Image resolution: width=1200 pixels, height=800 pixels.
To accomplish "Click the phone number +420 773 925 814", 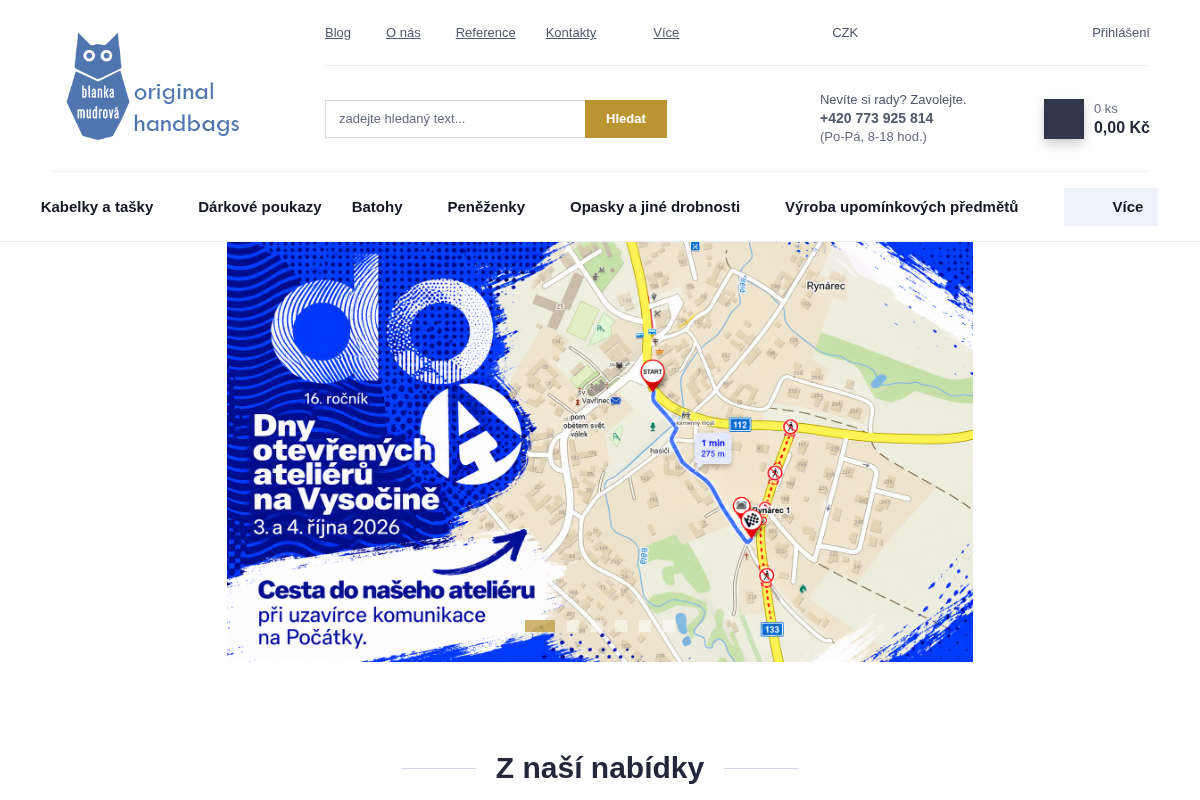I will point(876,118).
